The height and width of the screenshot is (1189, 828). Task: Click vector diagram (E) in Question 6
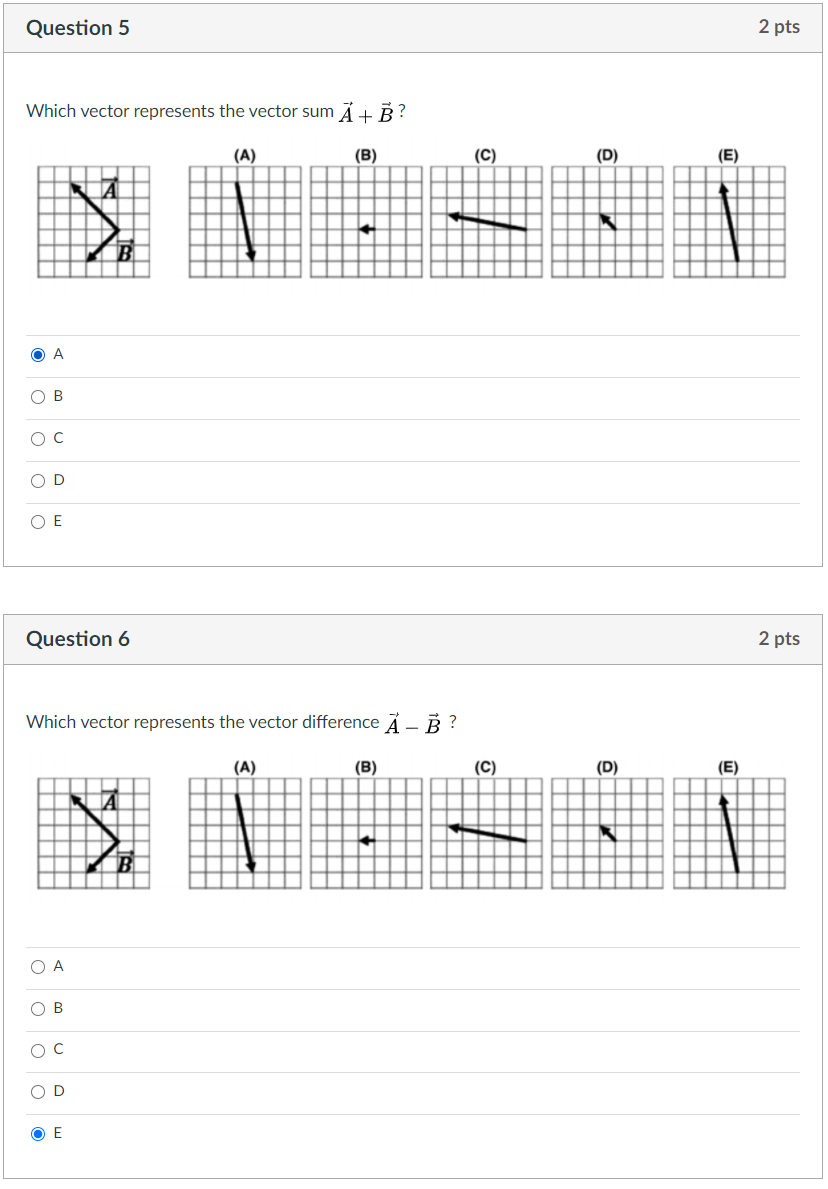(728, 832)
